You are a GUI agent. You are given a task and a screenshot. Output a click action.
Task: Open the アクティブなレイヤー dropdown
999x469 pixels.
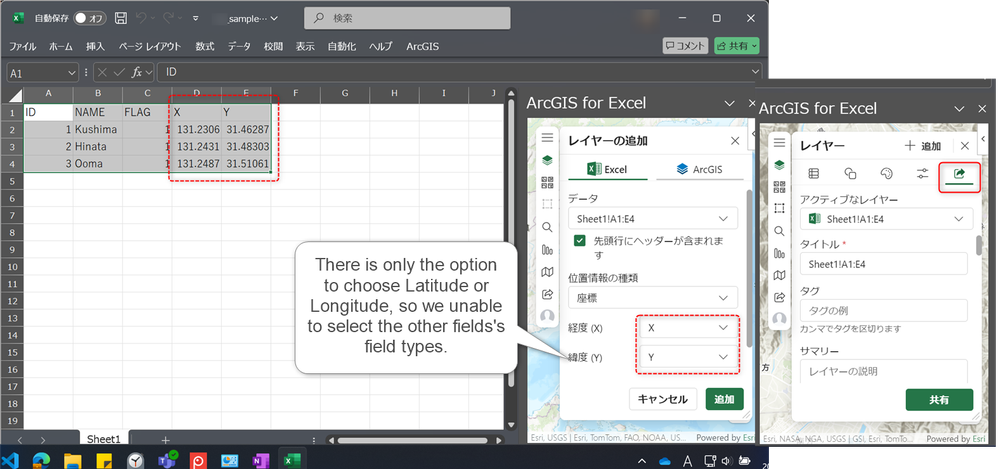coord(886,219)
